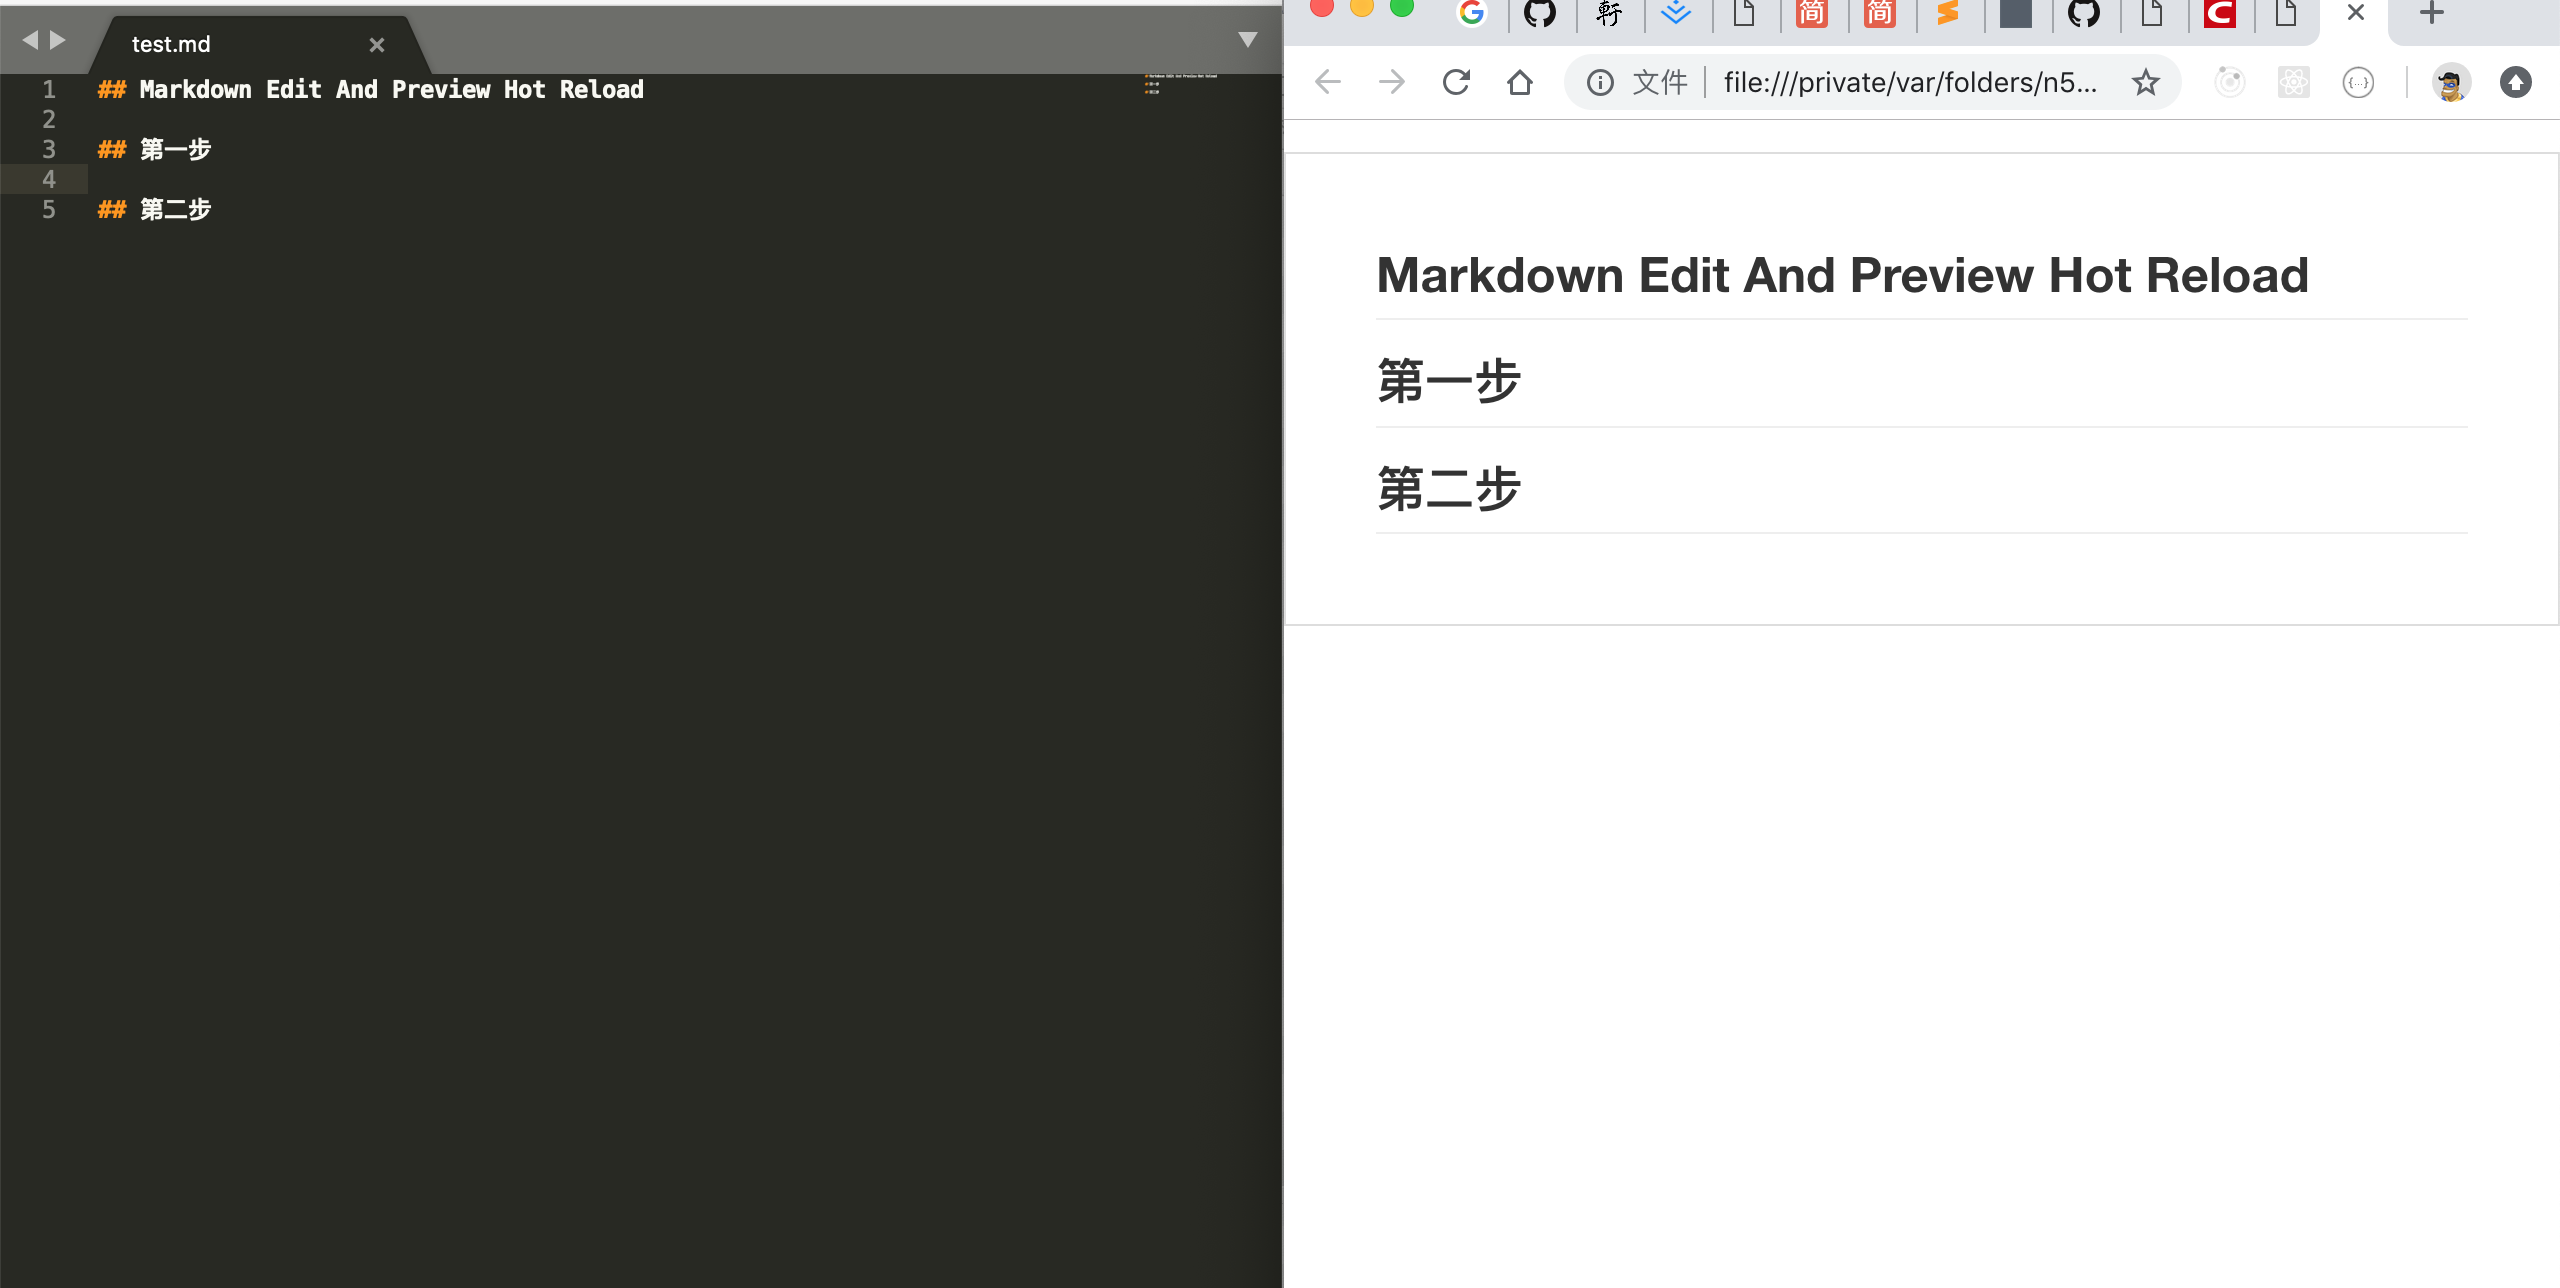Screen dimensions: 2560x1288
Task: Switch to the red C logo tab
Action: click(2219, 13)
